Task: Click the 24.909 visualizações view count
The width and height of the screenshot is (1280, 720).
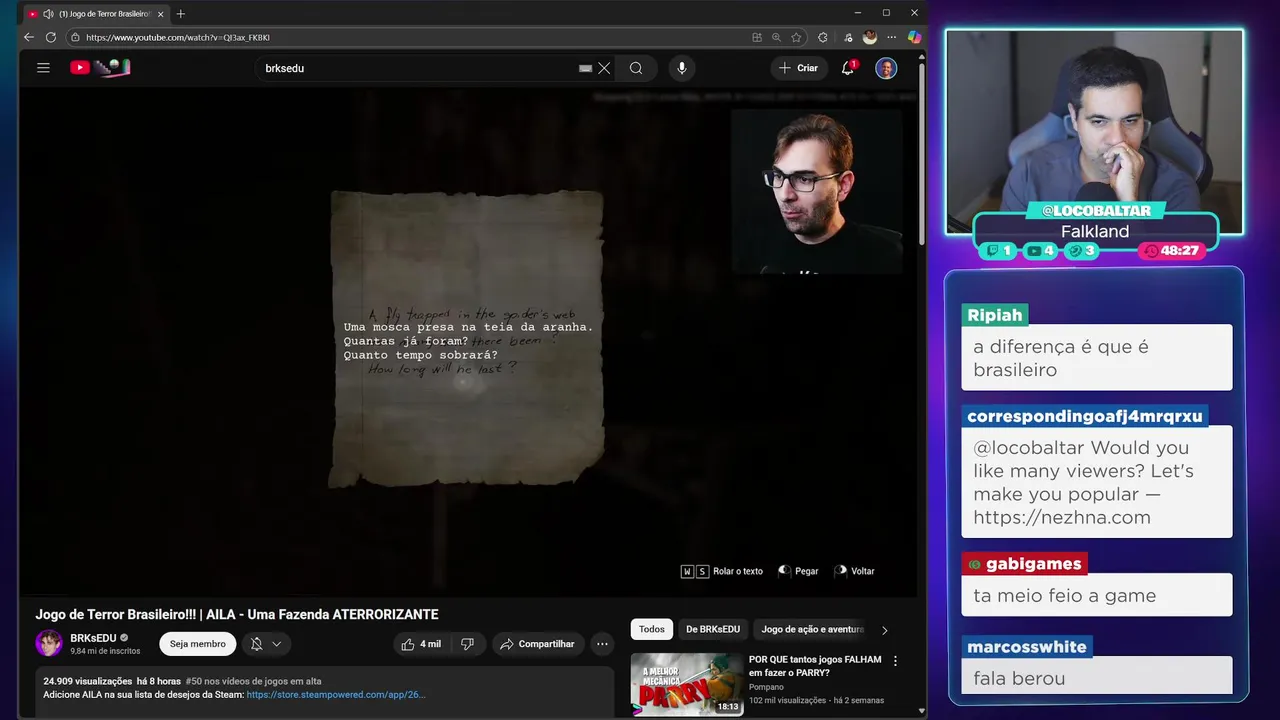Action: [87, 681]
